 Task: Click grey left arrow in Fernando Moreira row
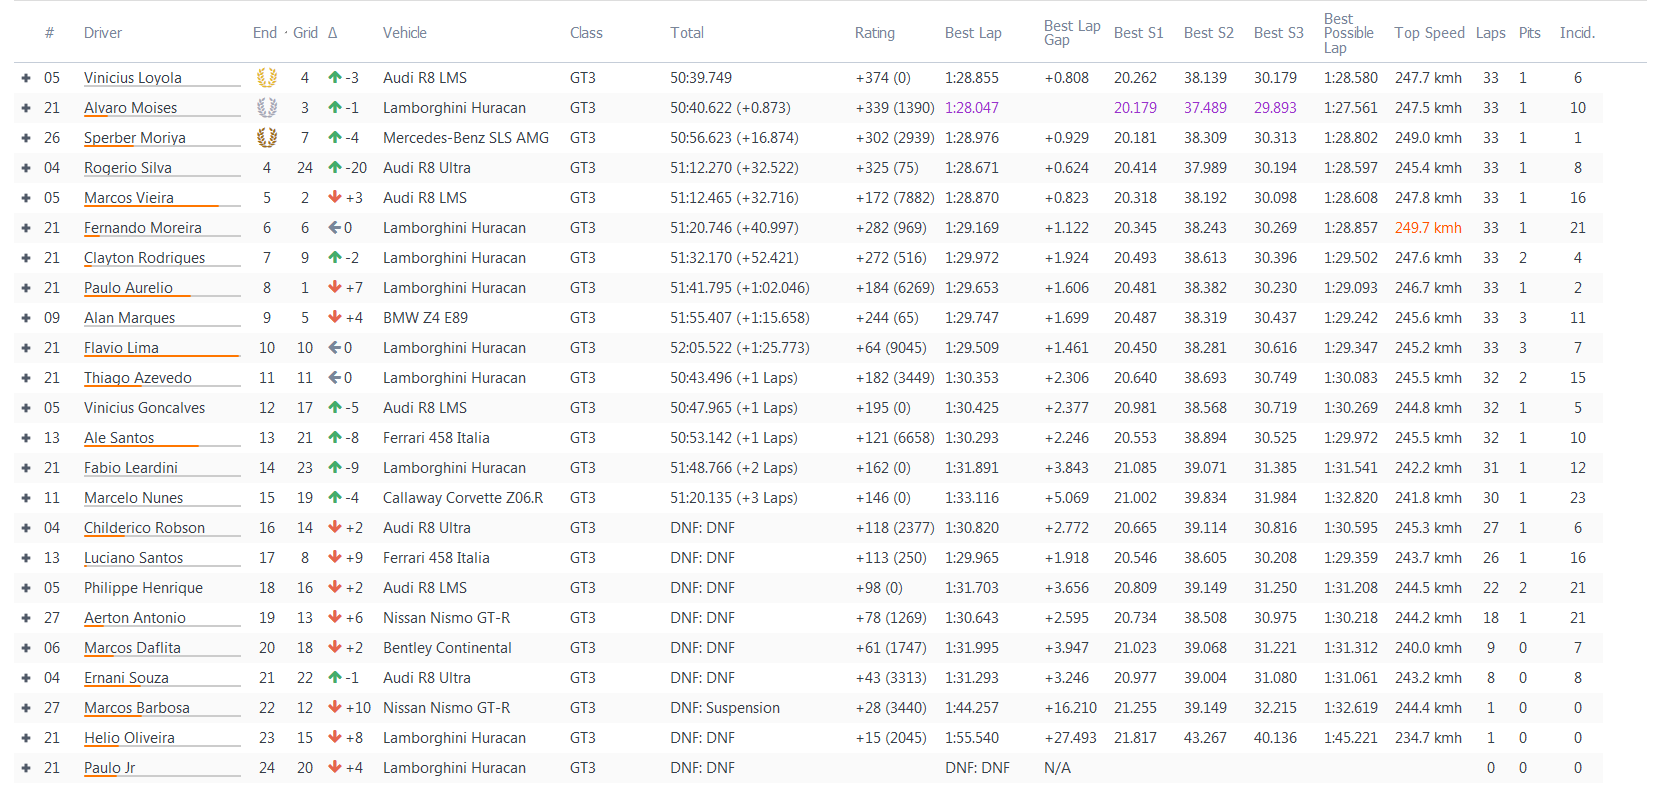tap(335, 227)
